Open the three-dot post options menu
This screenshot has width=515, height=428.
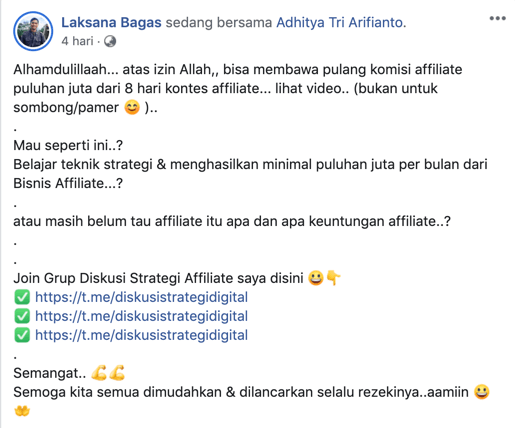(497, 18)
